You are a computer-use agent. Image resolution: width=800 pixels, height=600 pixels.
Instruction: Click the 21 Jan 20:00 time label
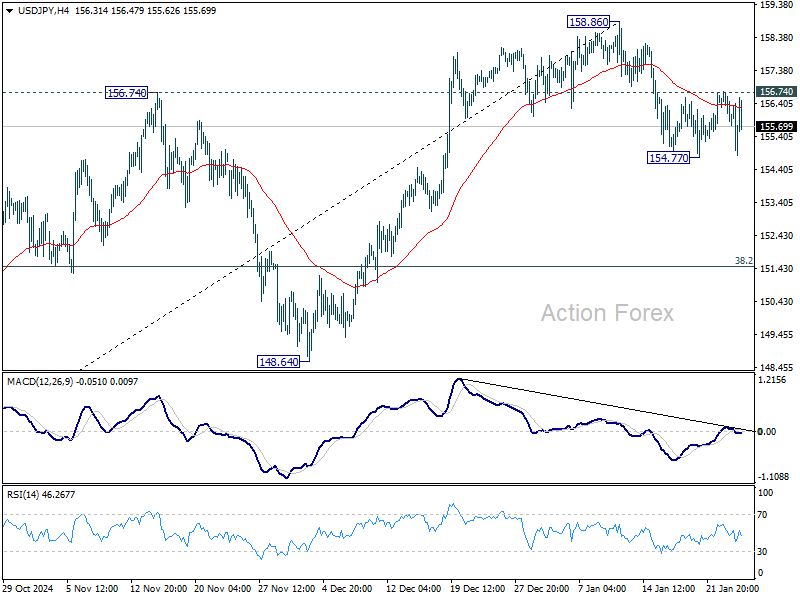[733, 588]
